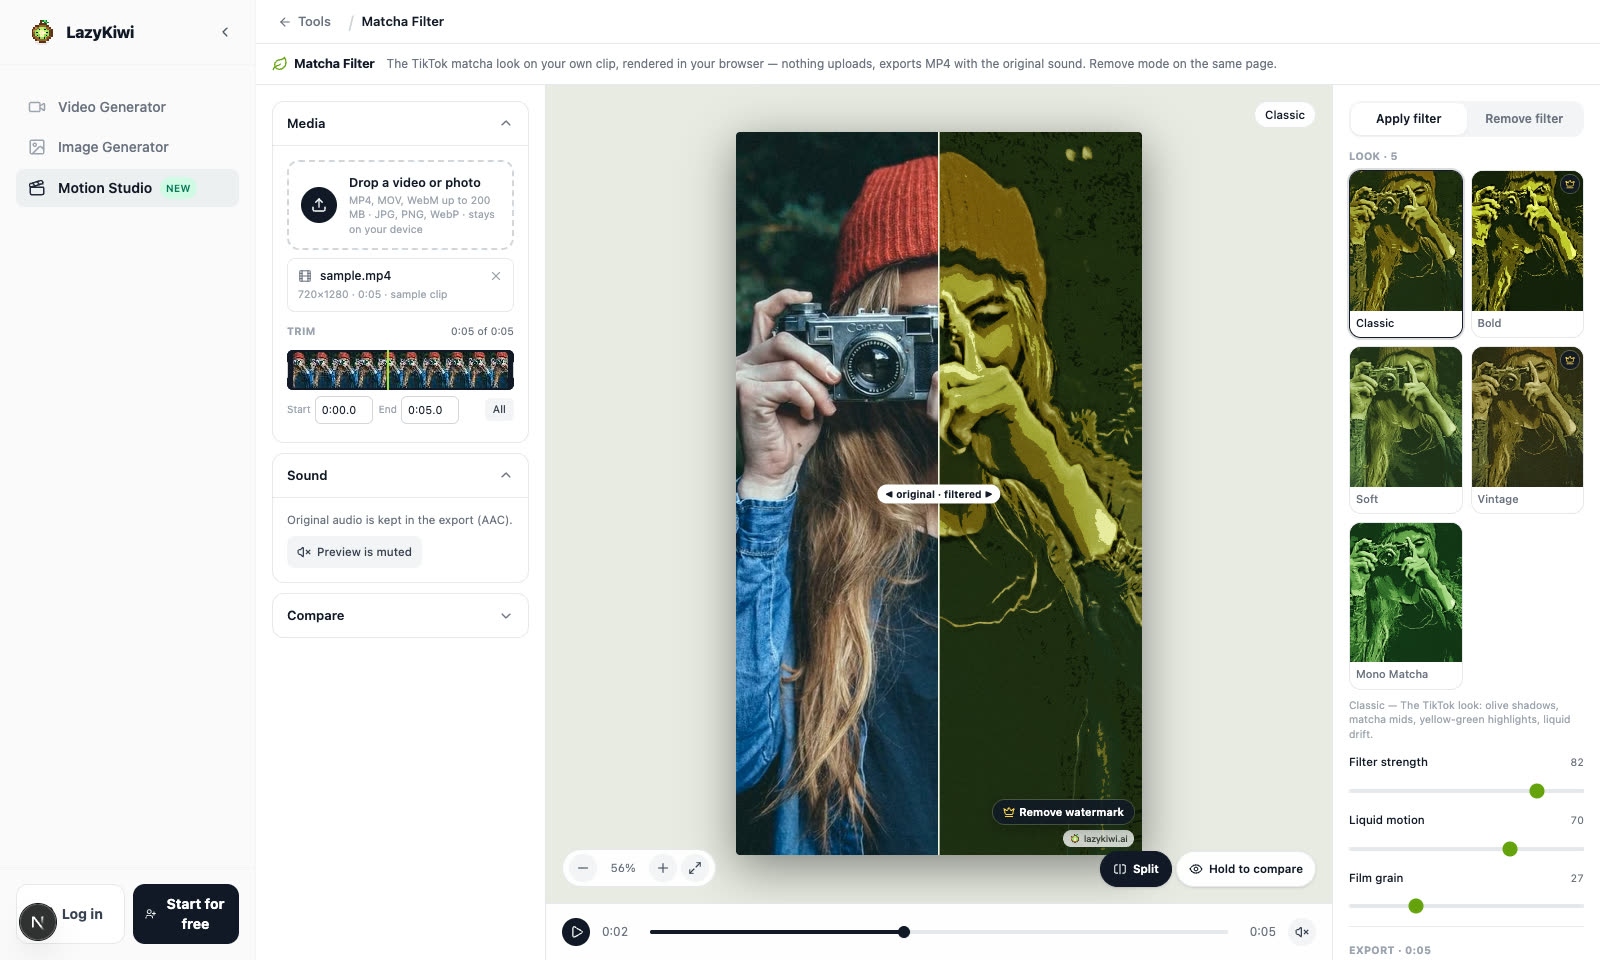The height and width of the screenshot is (960, 1600).
Task: Collapse the Sound panel
Action: pos(506,475)
